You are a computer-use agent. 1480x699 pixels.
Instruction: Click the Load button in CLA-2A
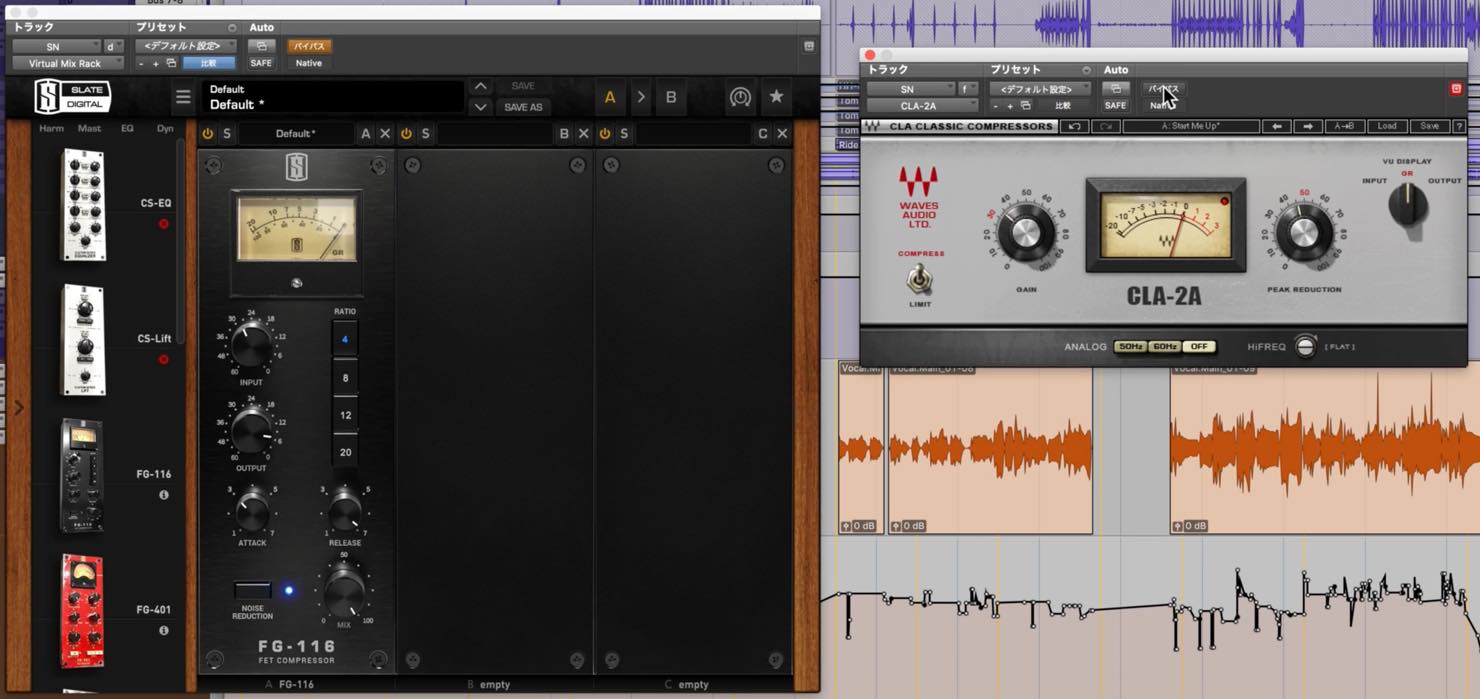pyautogui.click(x=1387, y=127)
